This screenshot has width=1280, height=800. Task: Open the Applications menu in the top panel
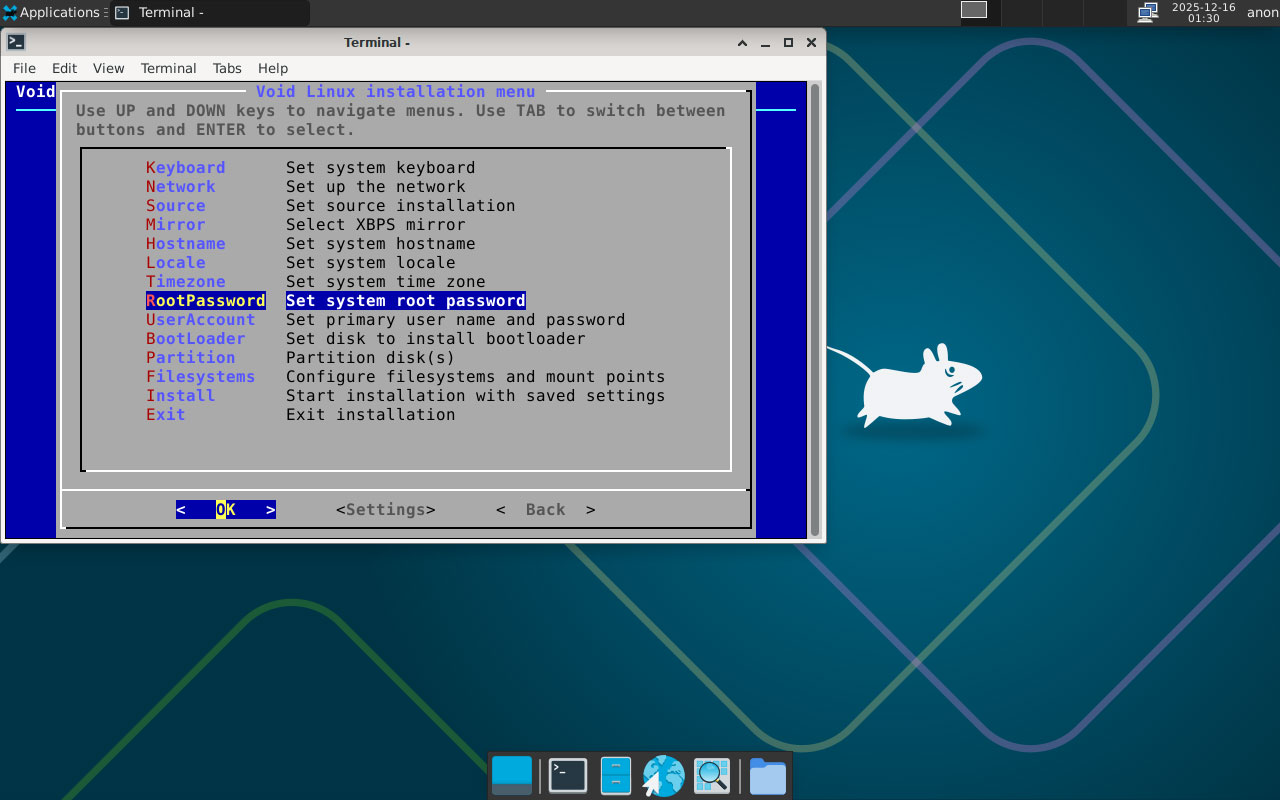click(x=52, y=12)
